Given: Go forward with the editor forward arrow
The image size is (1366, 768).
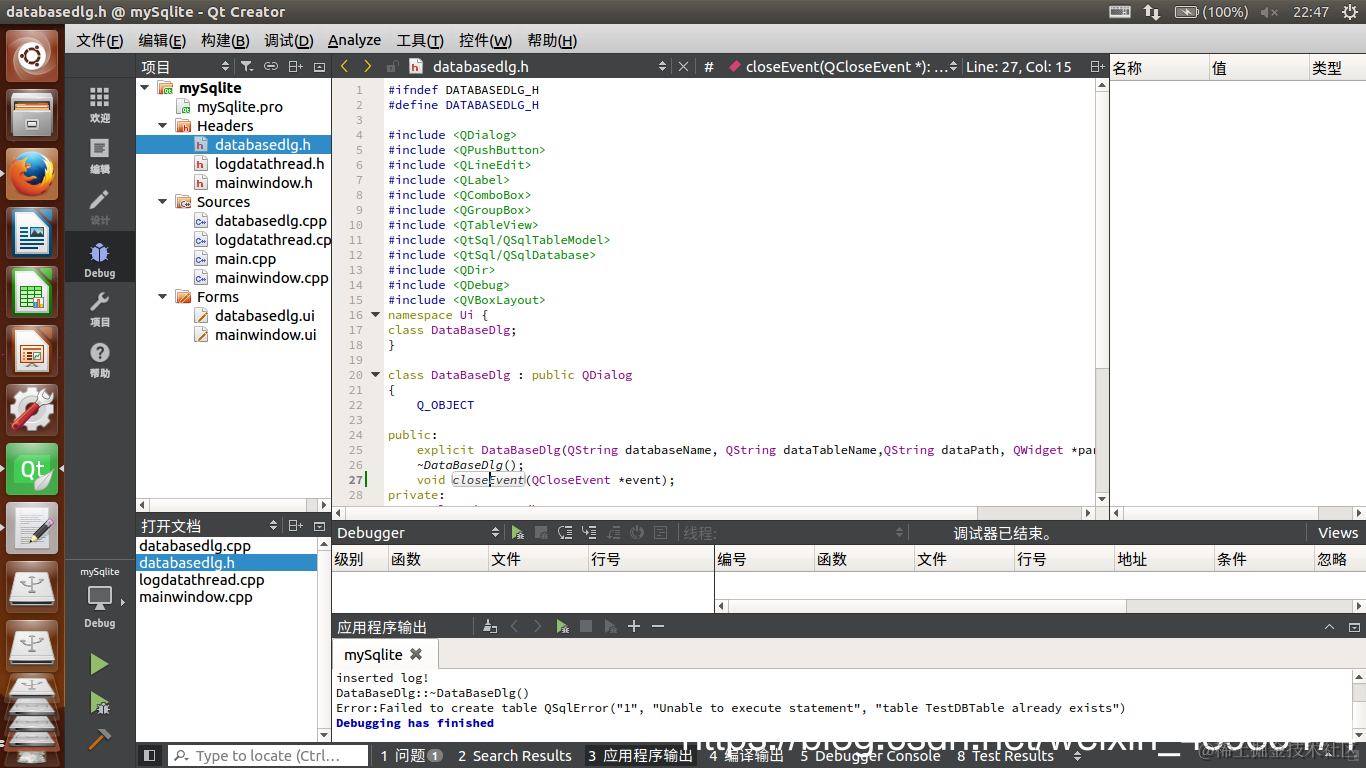Looking at the screenshot, I should click(x=368, y=66).
